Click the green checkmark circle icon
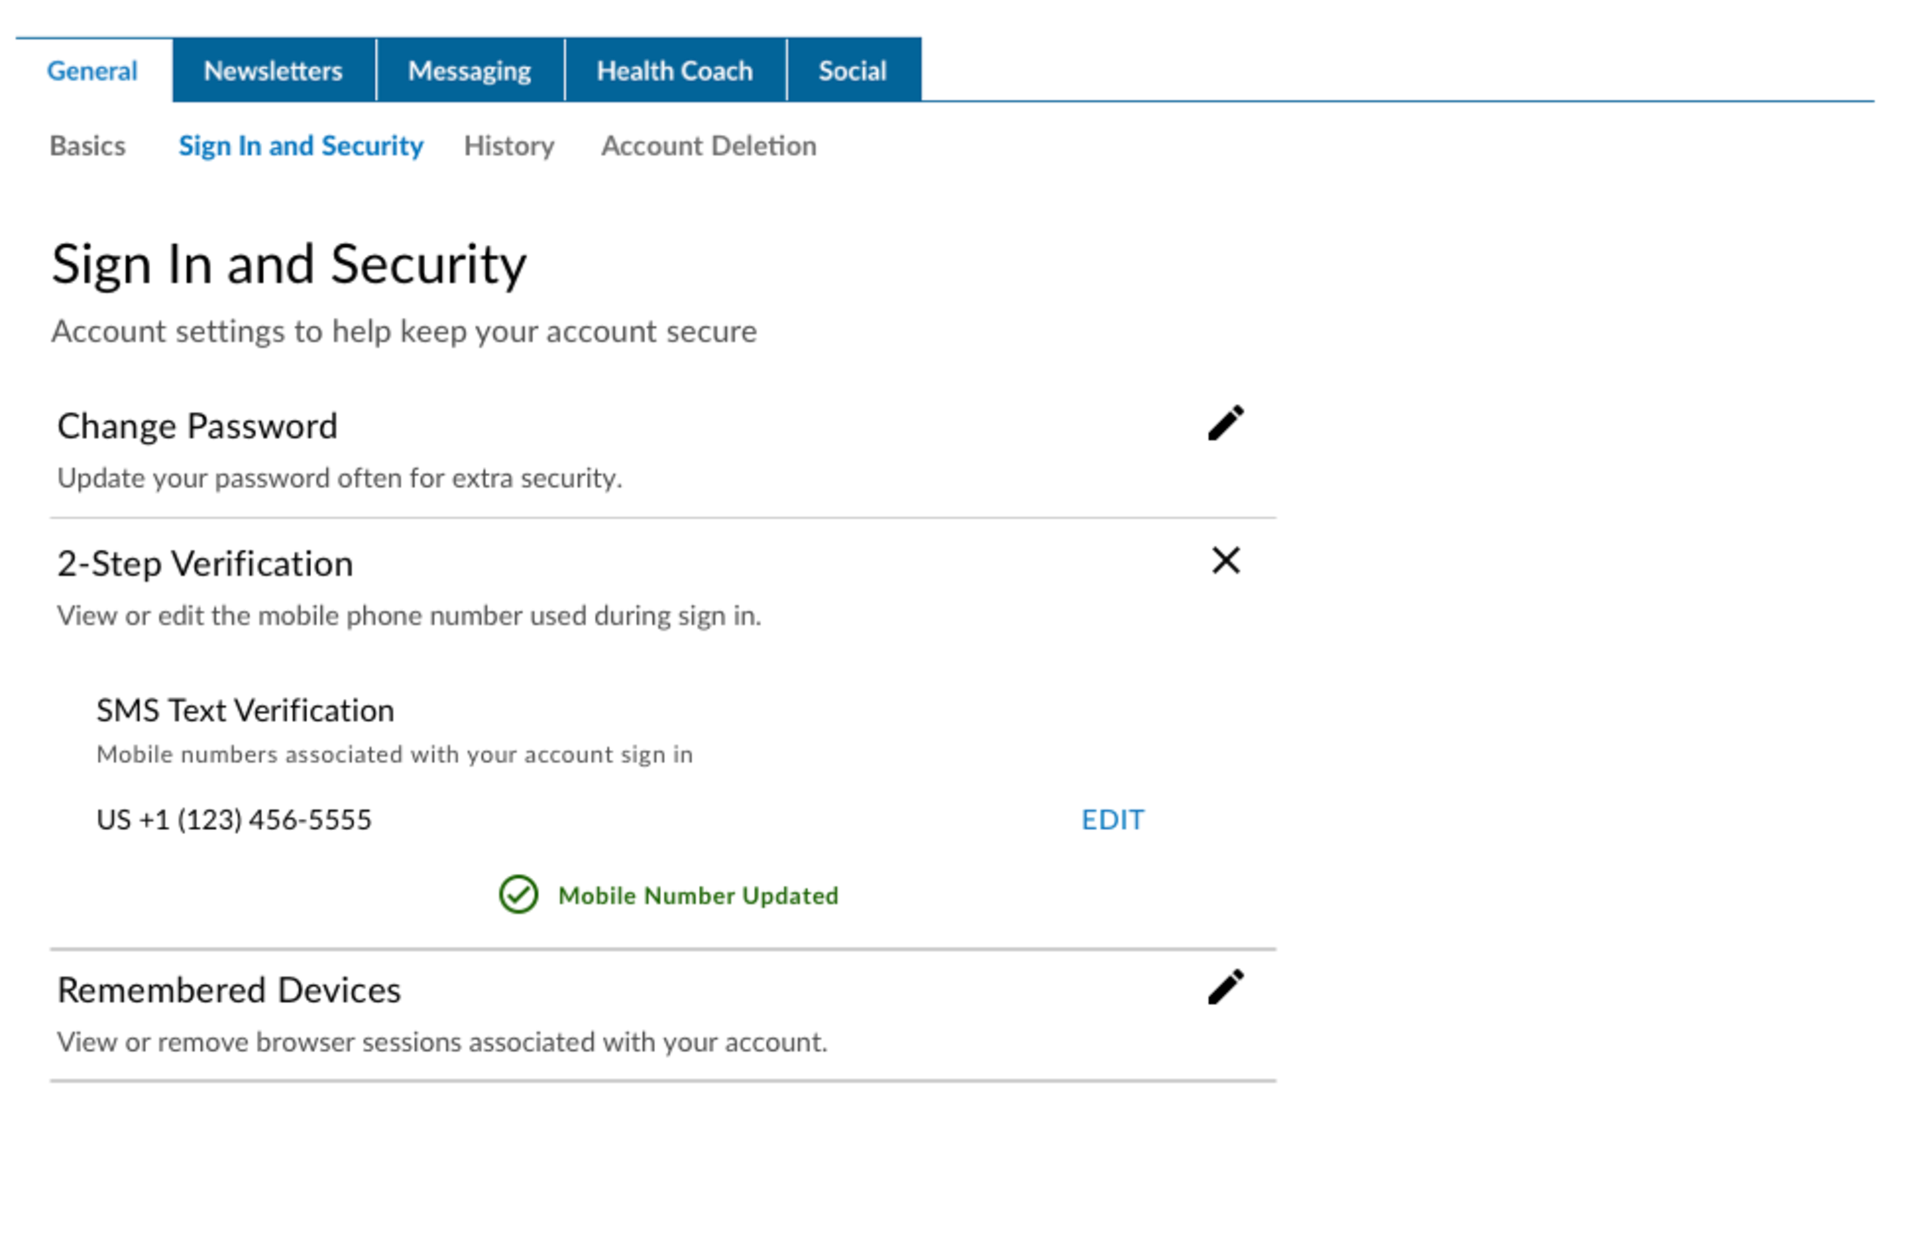This screenshot has width=1920, height=1246. (x=518, y=895)
